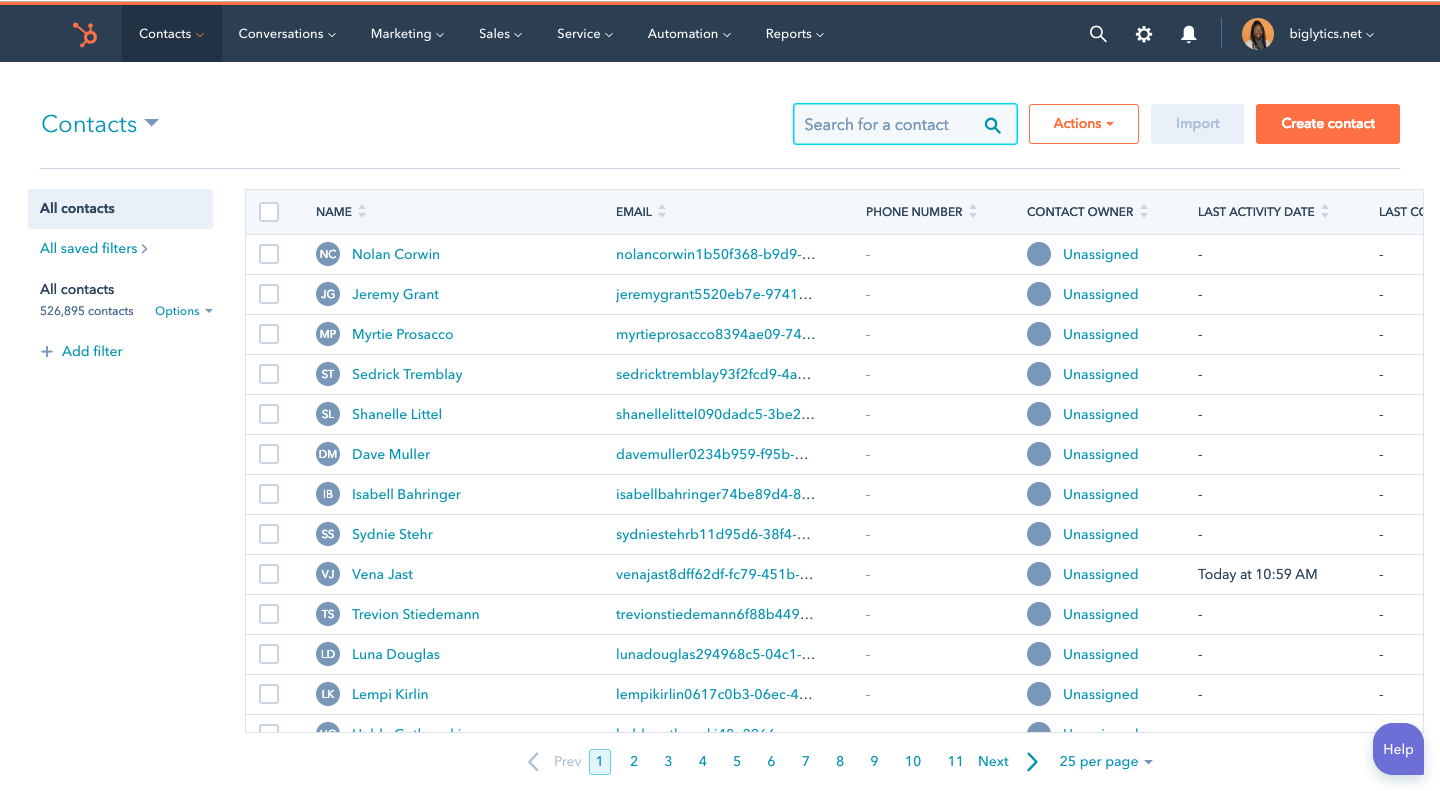Open the 25 per page dropdown
The width and height of the screenshot is (1440, 791).
1105,761
